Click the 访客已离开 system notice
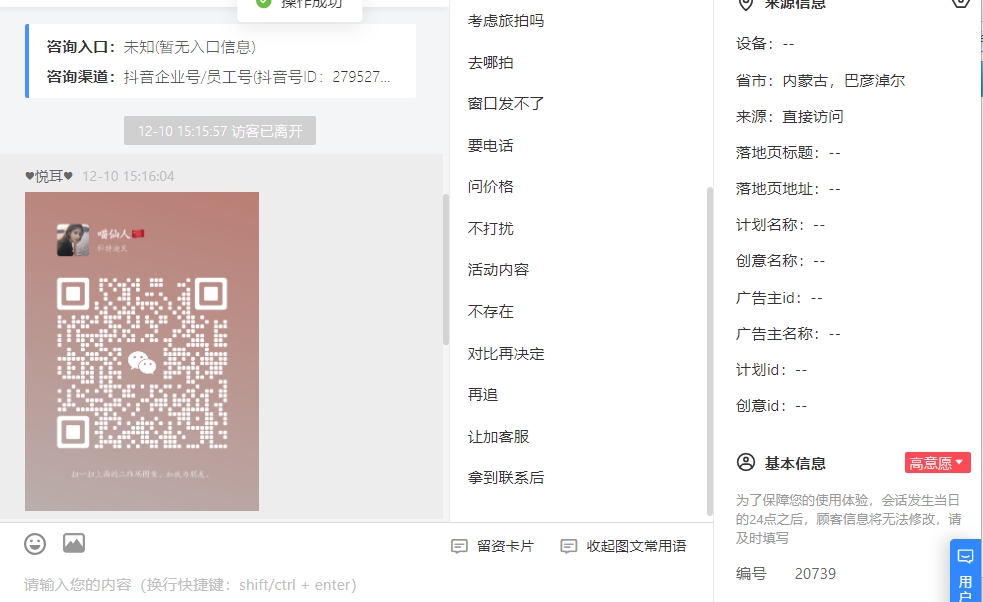The image size is (983, 602). (x=220, y=131)
